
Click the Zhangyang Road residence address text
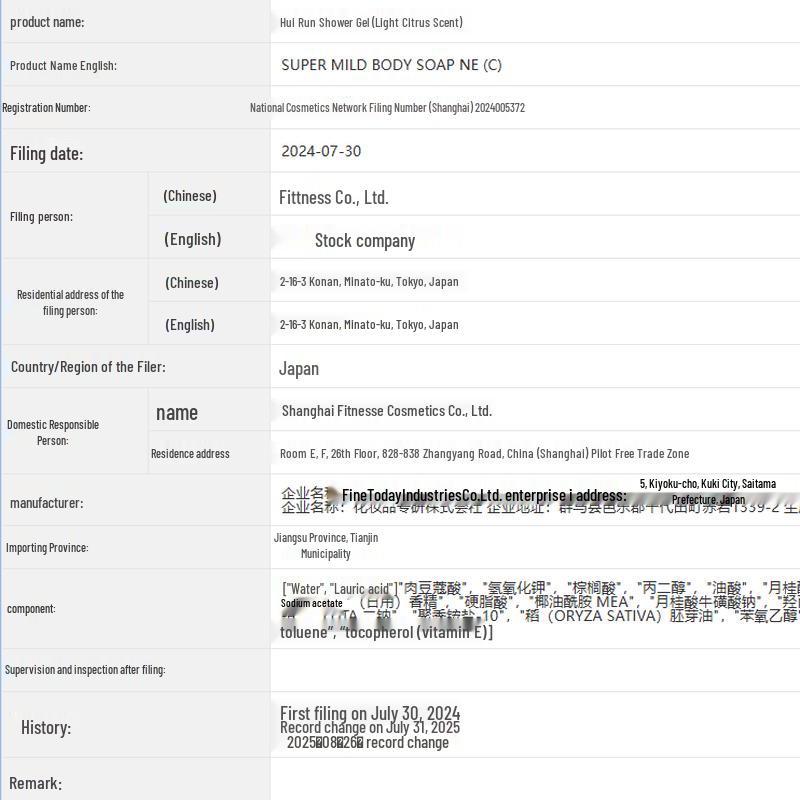click(484, 454)
